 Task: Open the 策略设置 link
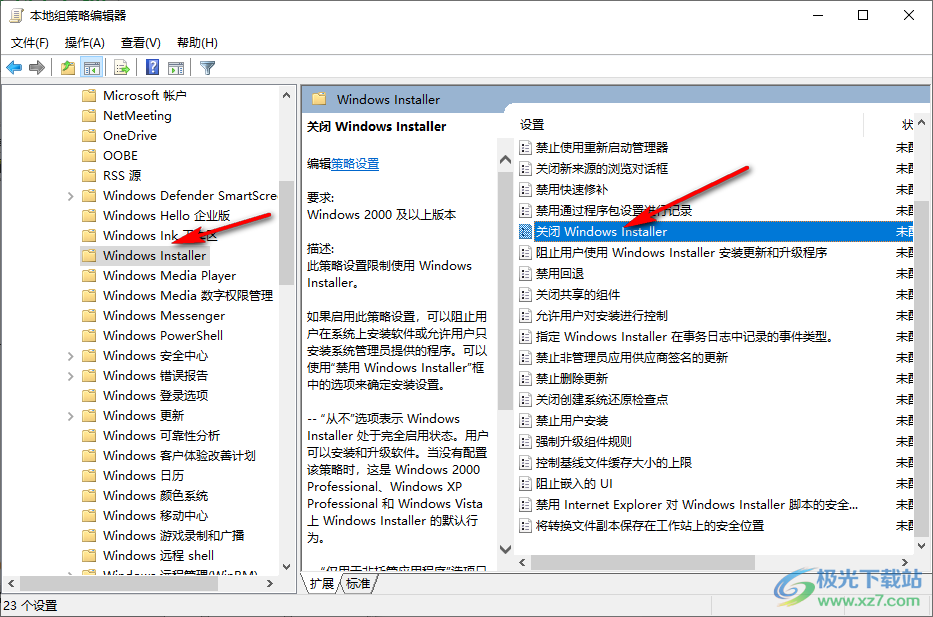[x=355, y=164]
